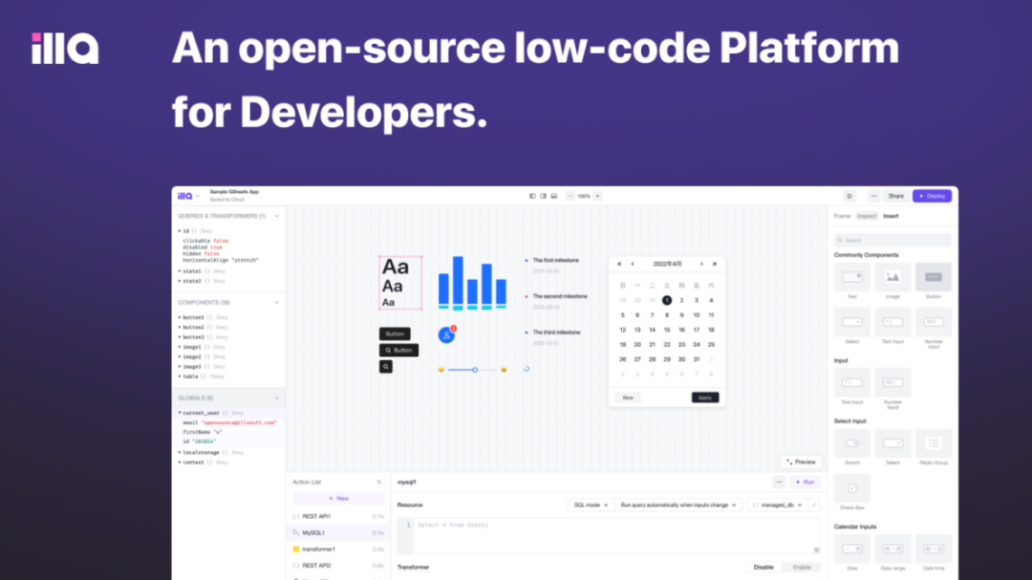Click the zoom out minus button

coord(570,196)
